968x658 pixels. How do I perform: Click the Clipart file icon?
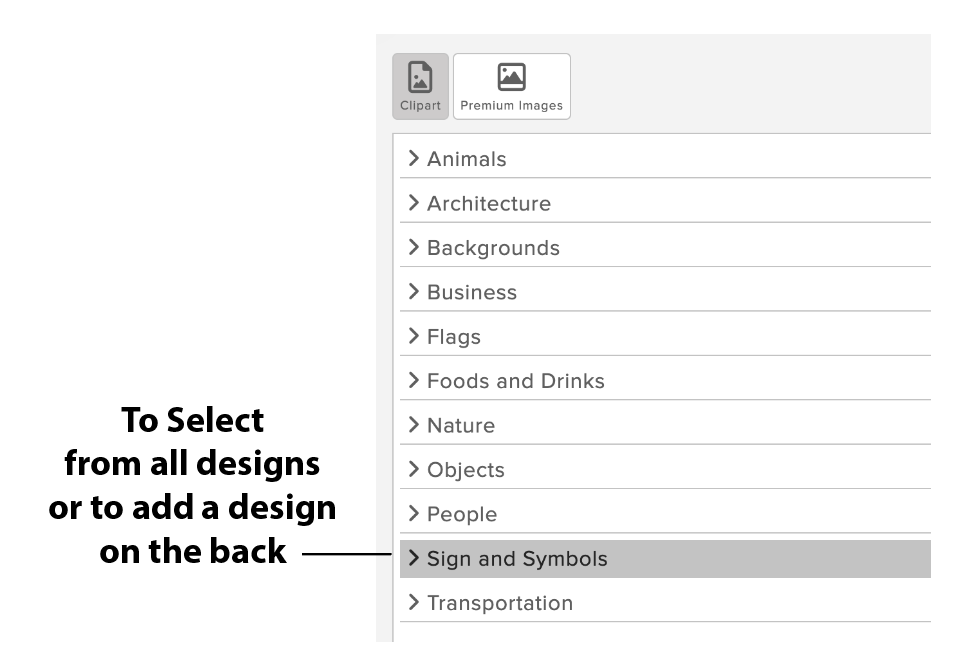[420, 77]
